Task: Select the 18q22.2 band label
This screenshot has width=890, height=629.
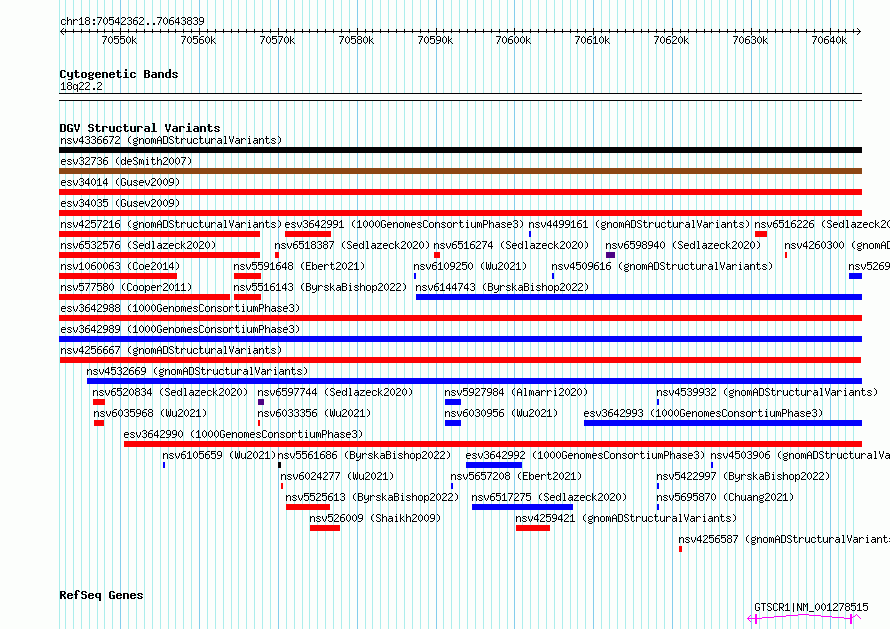Action: [x=81, y=86]
